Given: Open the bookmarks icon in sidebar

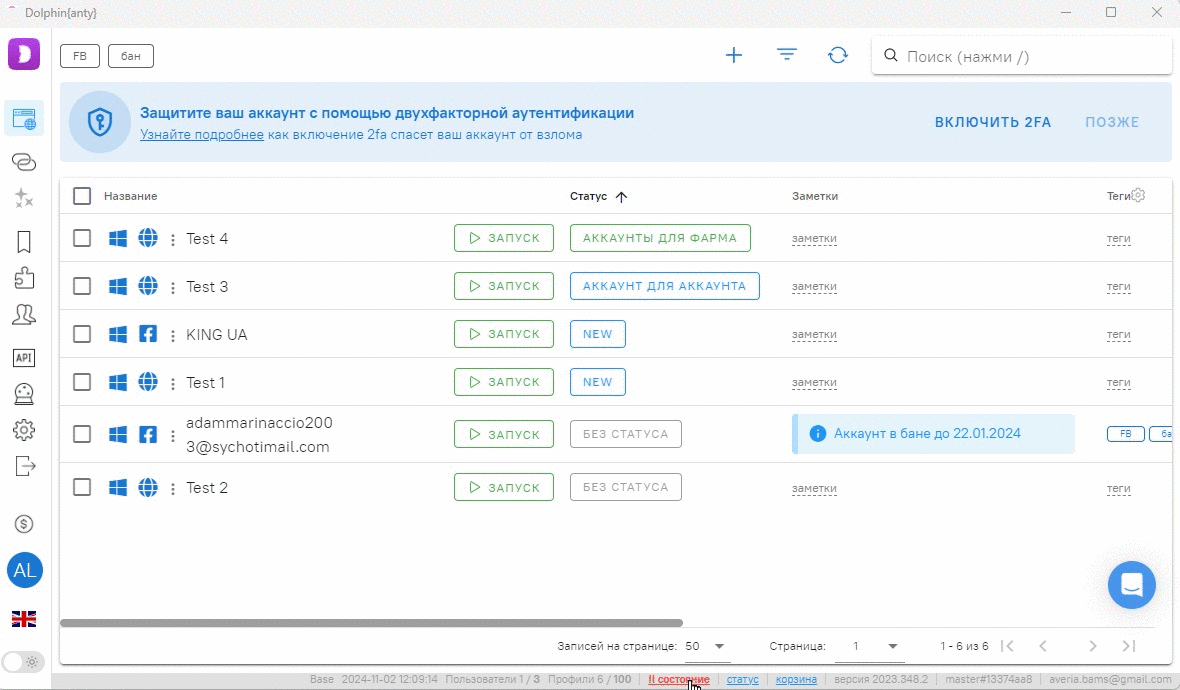Looking at the screenshot, I should (24, 242).
